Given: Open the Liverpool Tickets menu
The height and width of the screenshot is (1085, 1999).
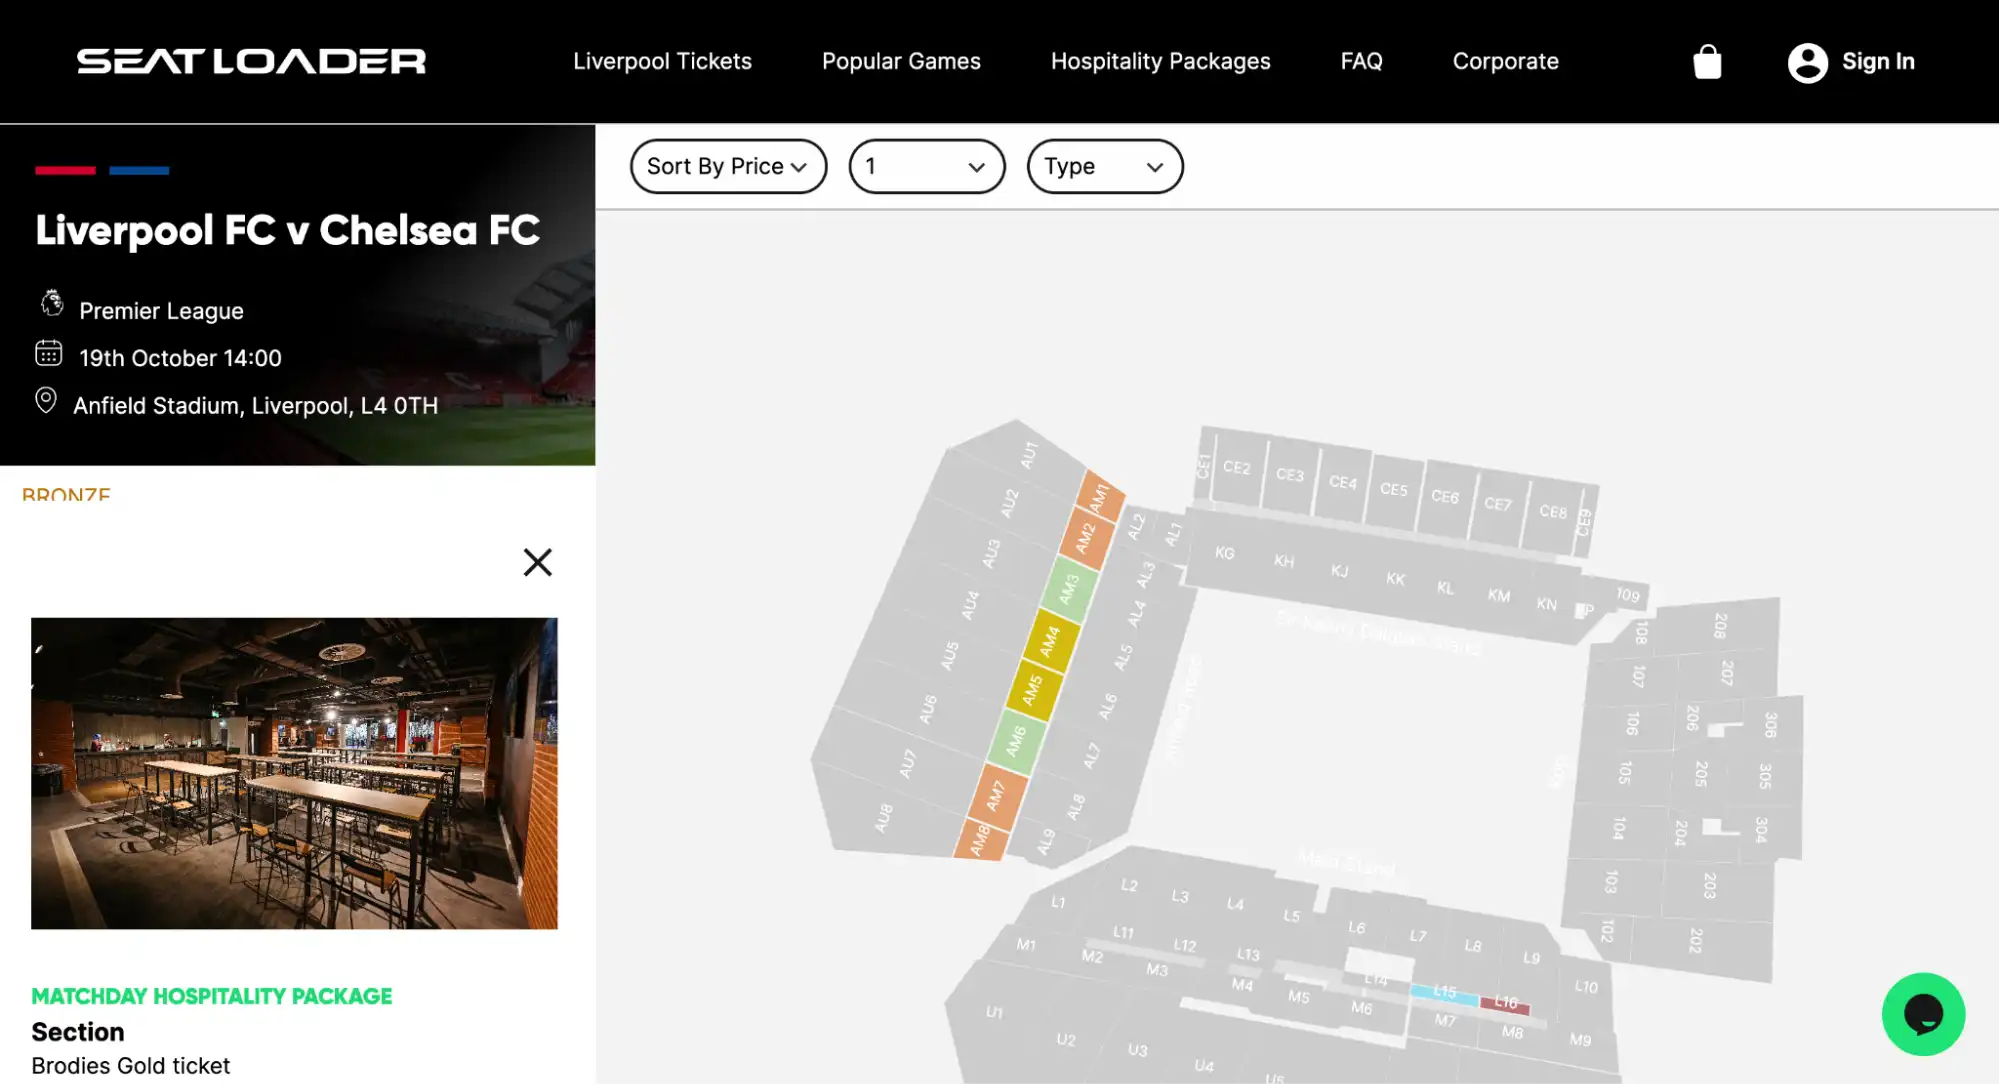Looking at the screenshot, I should coord(663,61).
